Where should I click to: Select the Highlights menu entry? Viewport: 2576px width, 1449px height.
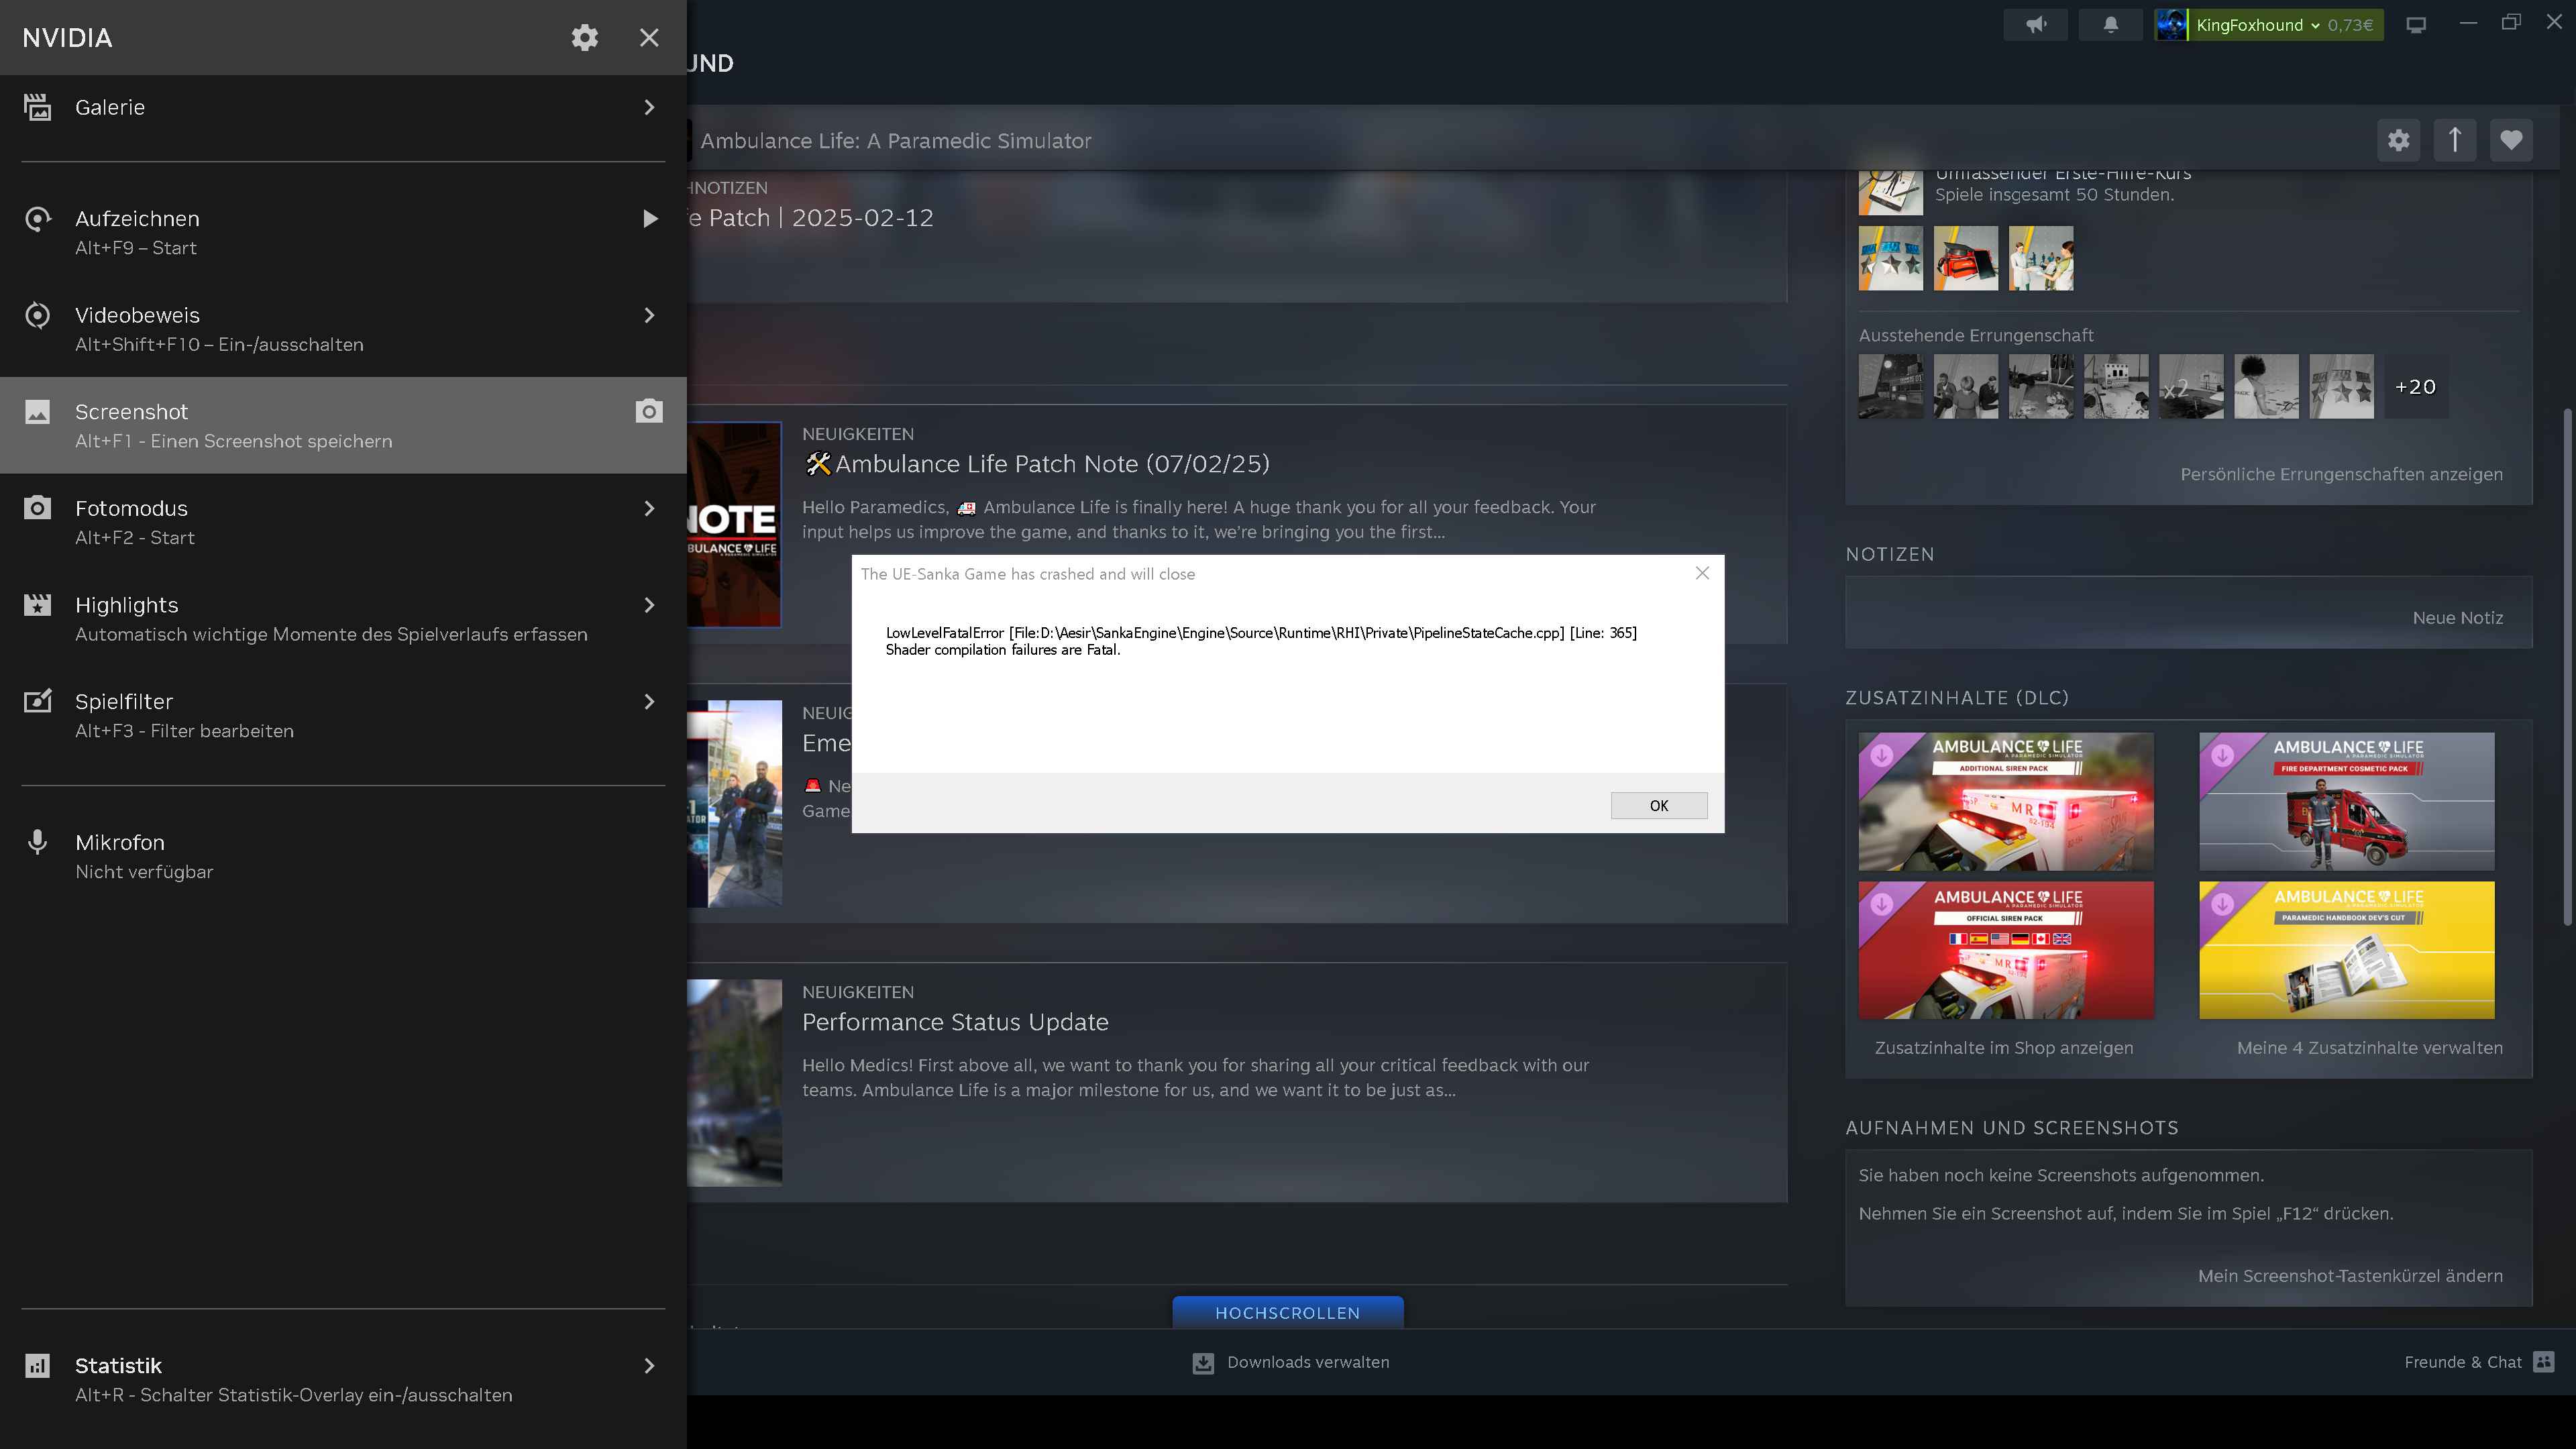pos(343,619)
